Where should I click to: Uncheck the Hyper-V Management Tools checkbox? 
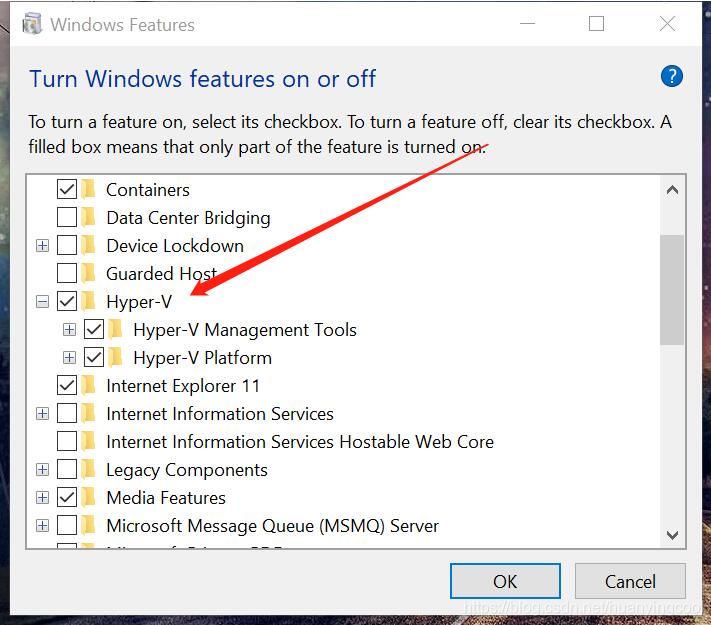(x=94, y=329)
